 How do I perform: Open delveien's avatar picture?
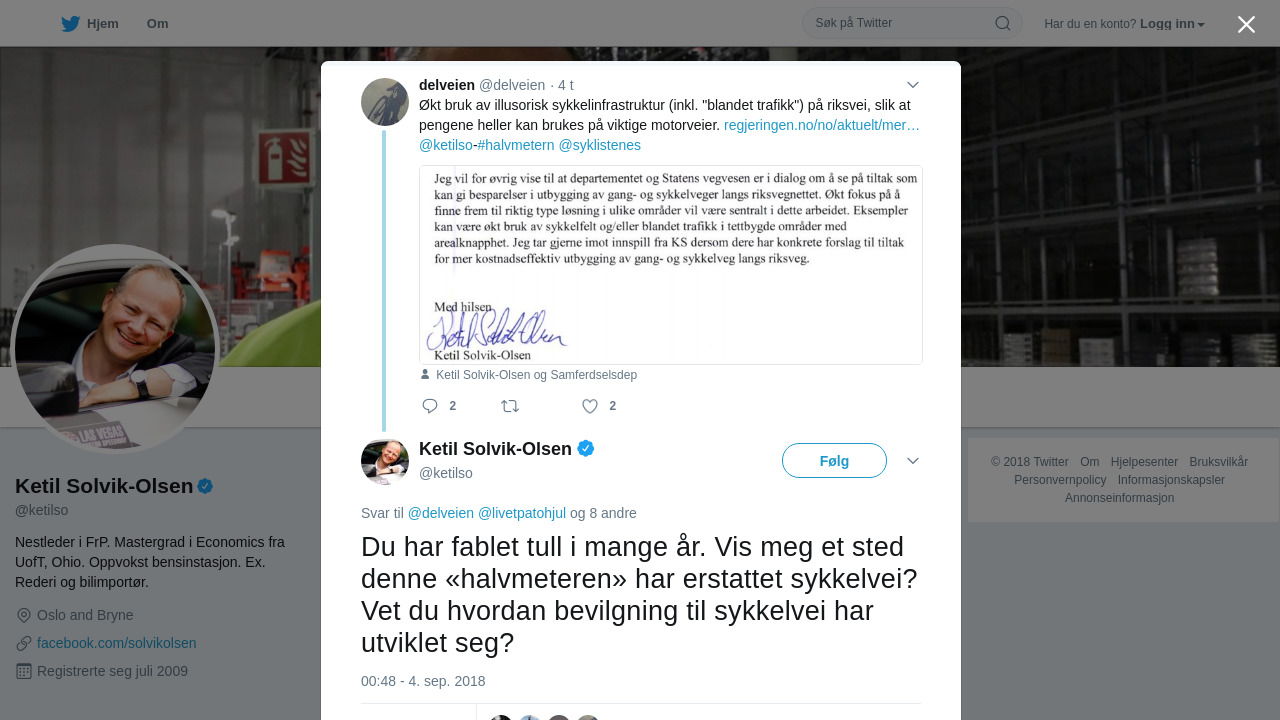[x=385, y=102]
